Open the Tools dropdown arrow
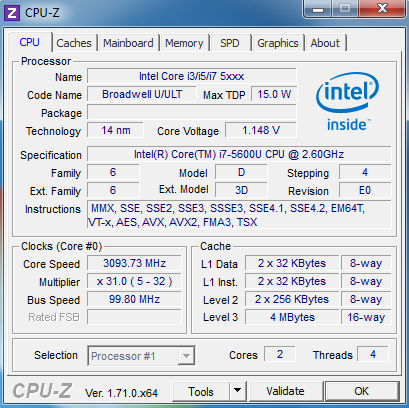This screenshot has height=408, width=409. tap(238, 391)
